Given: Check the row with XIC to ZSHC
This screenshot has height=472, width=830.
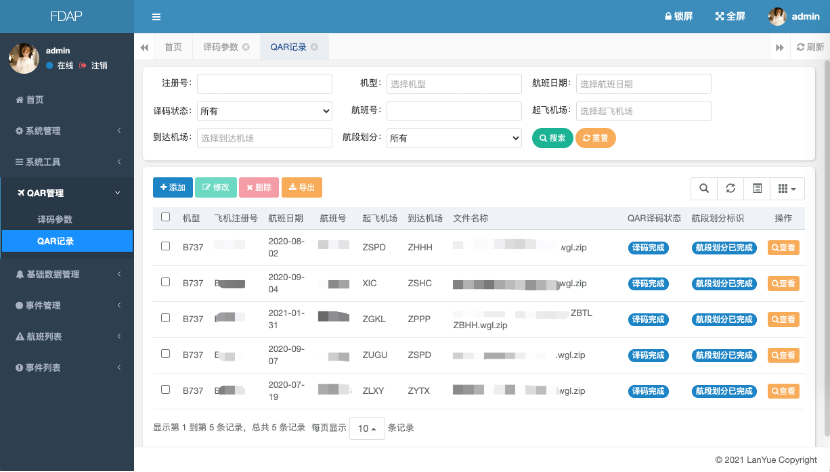Looking at the screenshot, I should point(166,282).
